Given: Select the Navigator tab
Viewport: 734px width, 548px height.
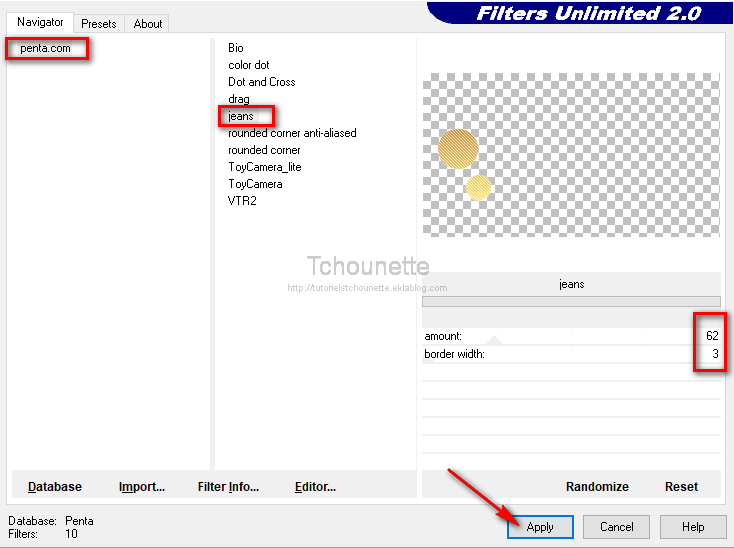Looking at the screenshot, I should (40, 22).
